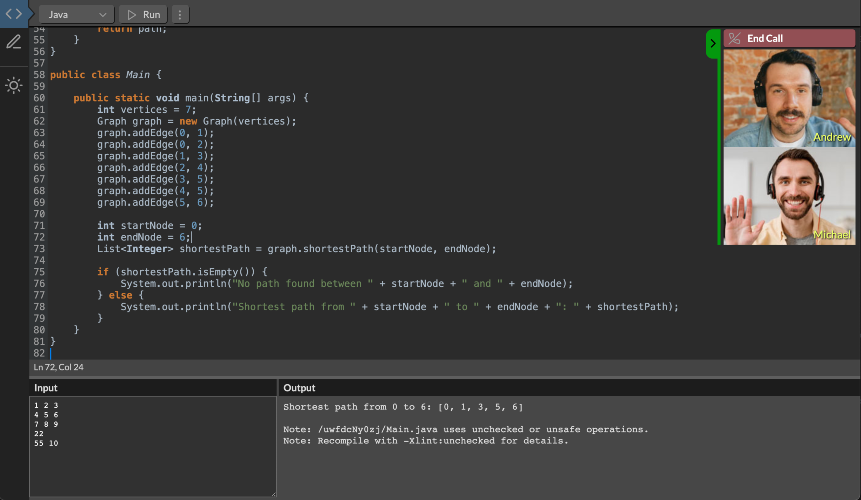Click the 'No path found between' println line
This screenshot has width=861, height=500.
346,284
